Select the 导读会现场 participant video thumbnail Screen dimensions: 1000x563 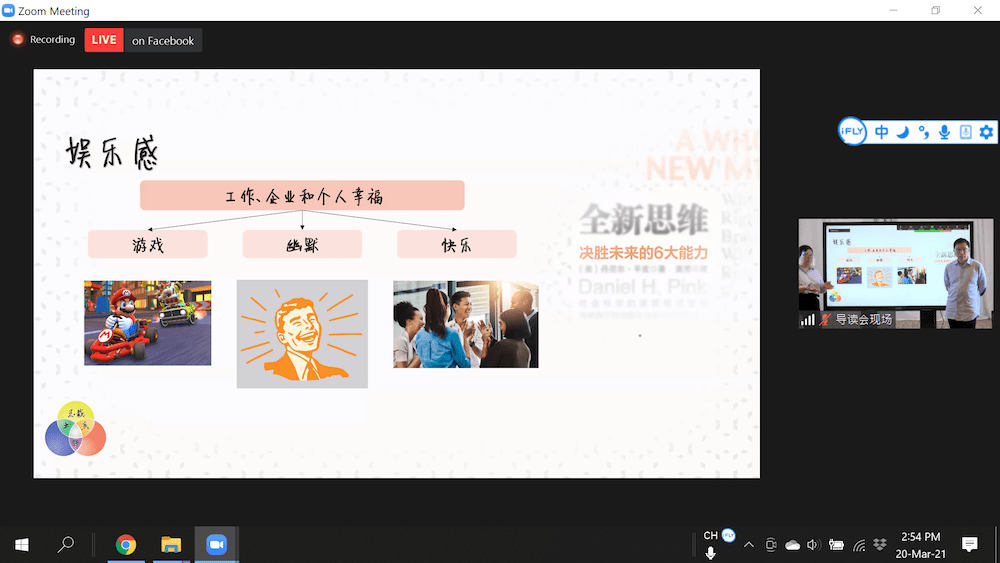pos(895,272)
